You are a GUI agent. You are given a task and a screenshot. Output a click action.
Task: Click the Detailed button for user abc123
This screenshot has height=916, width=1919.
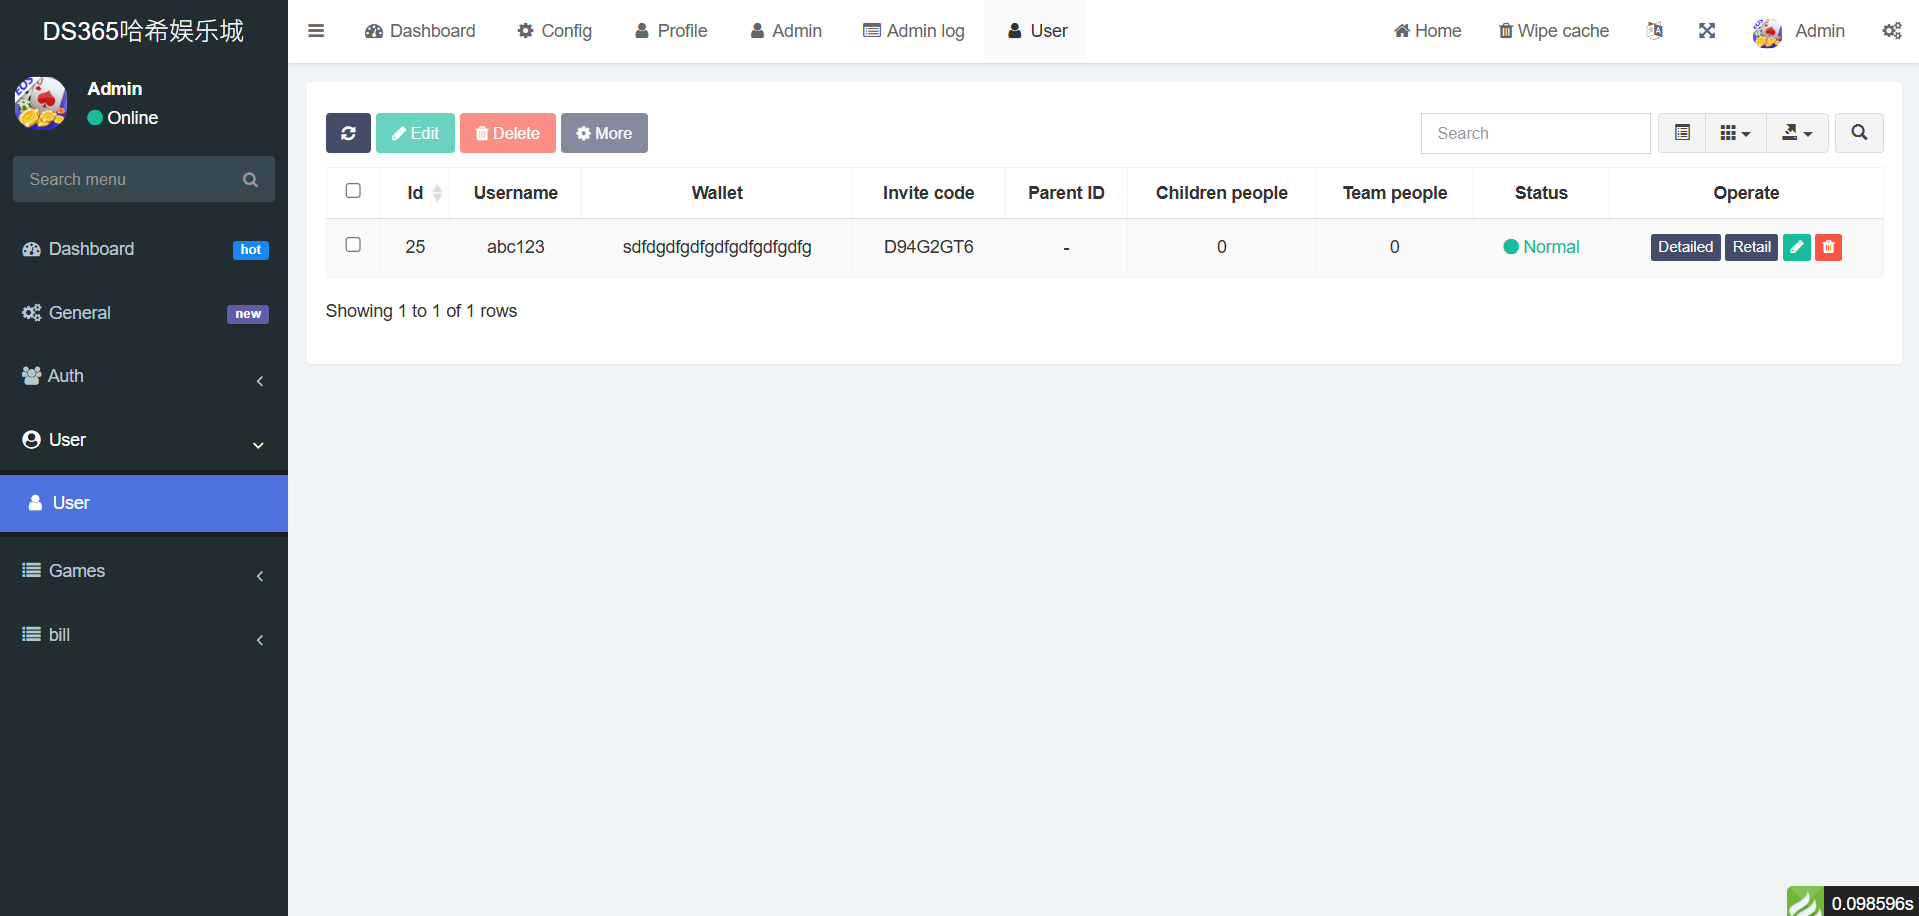[1685, 247]
